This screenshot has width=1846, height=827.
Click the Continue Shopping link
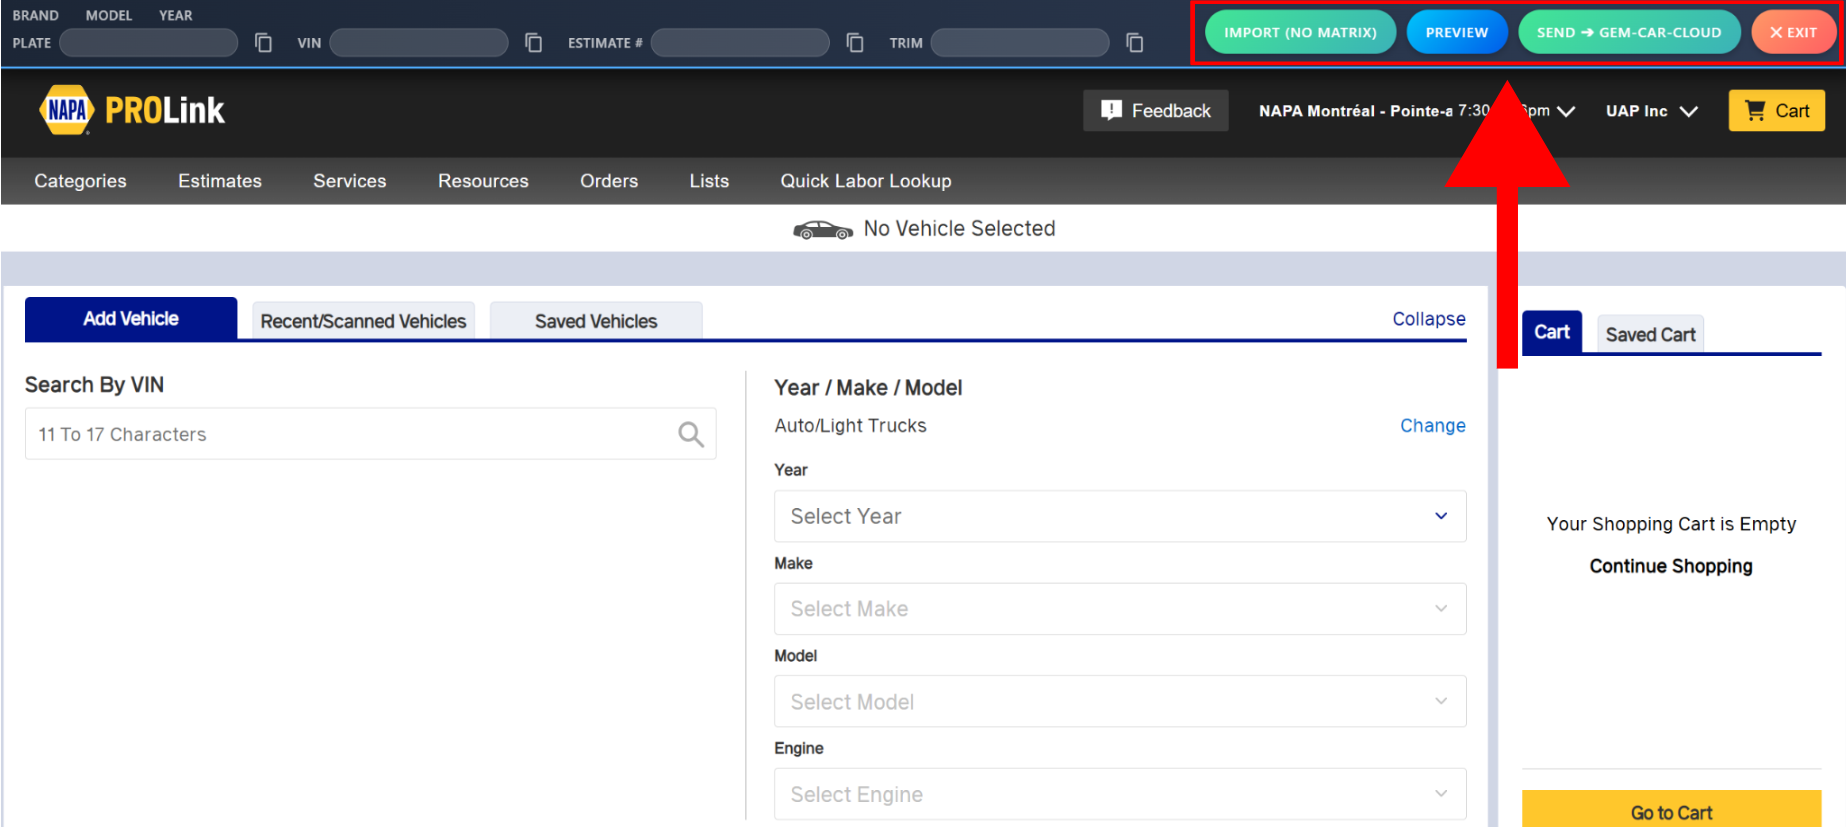click(1671, 566)
